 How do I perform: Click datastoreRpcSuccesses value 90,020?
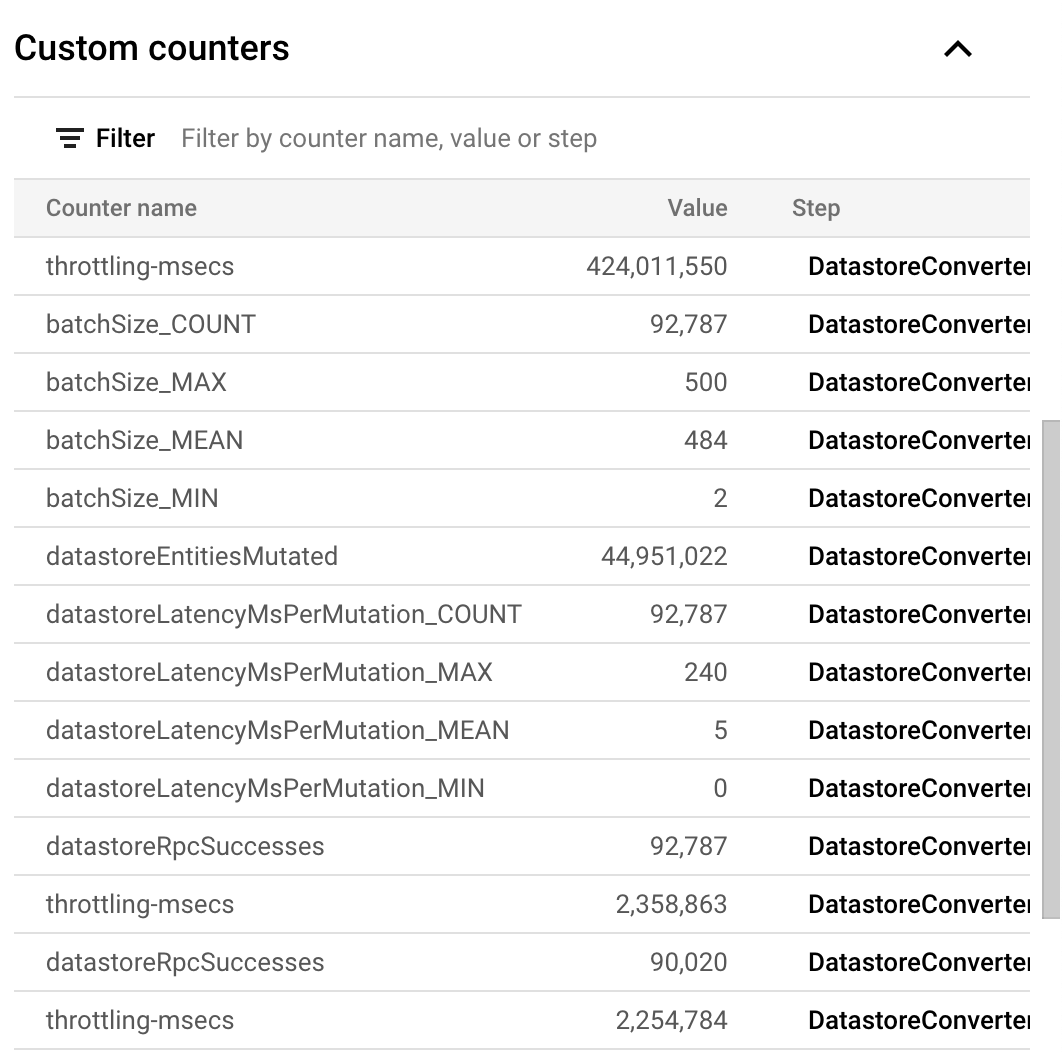[688, 962]
